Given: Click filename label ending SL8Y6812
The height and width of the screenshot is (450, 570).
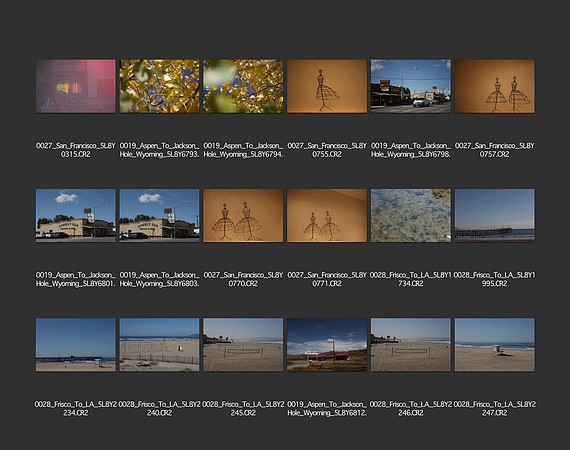Looking at the screenshot, I should pos(327,409).
